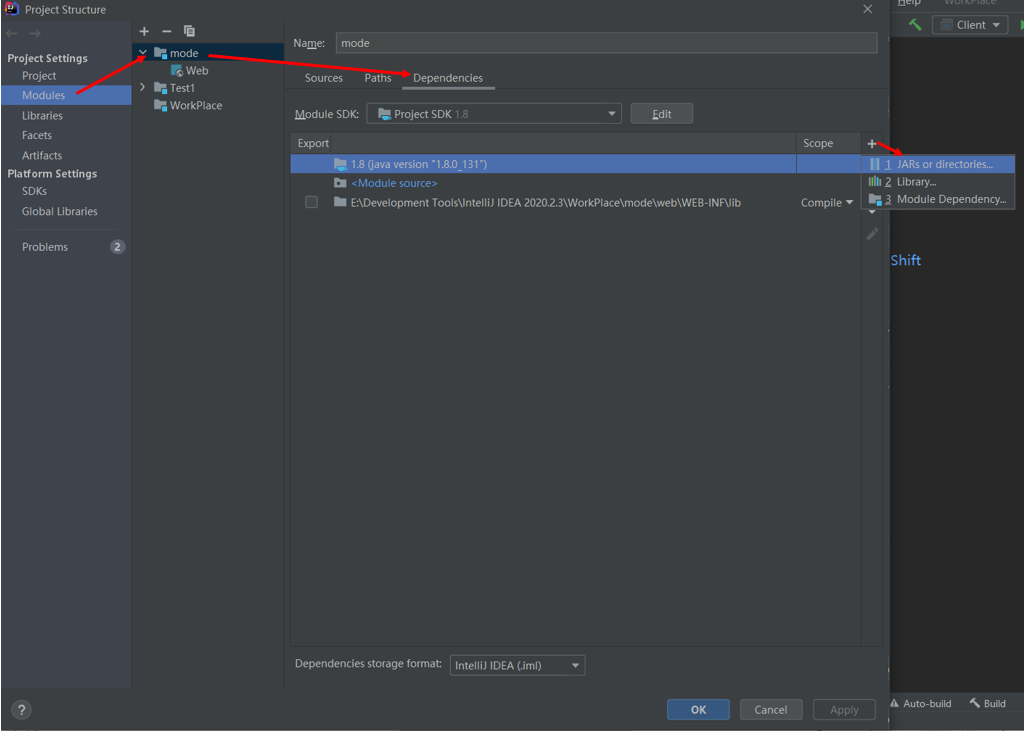Open the Modules settings section
Viewport: 1026px width, 731px height.
click(66, 95)
